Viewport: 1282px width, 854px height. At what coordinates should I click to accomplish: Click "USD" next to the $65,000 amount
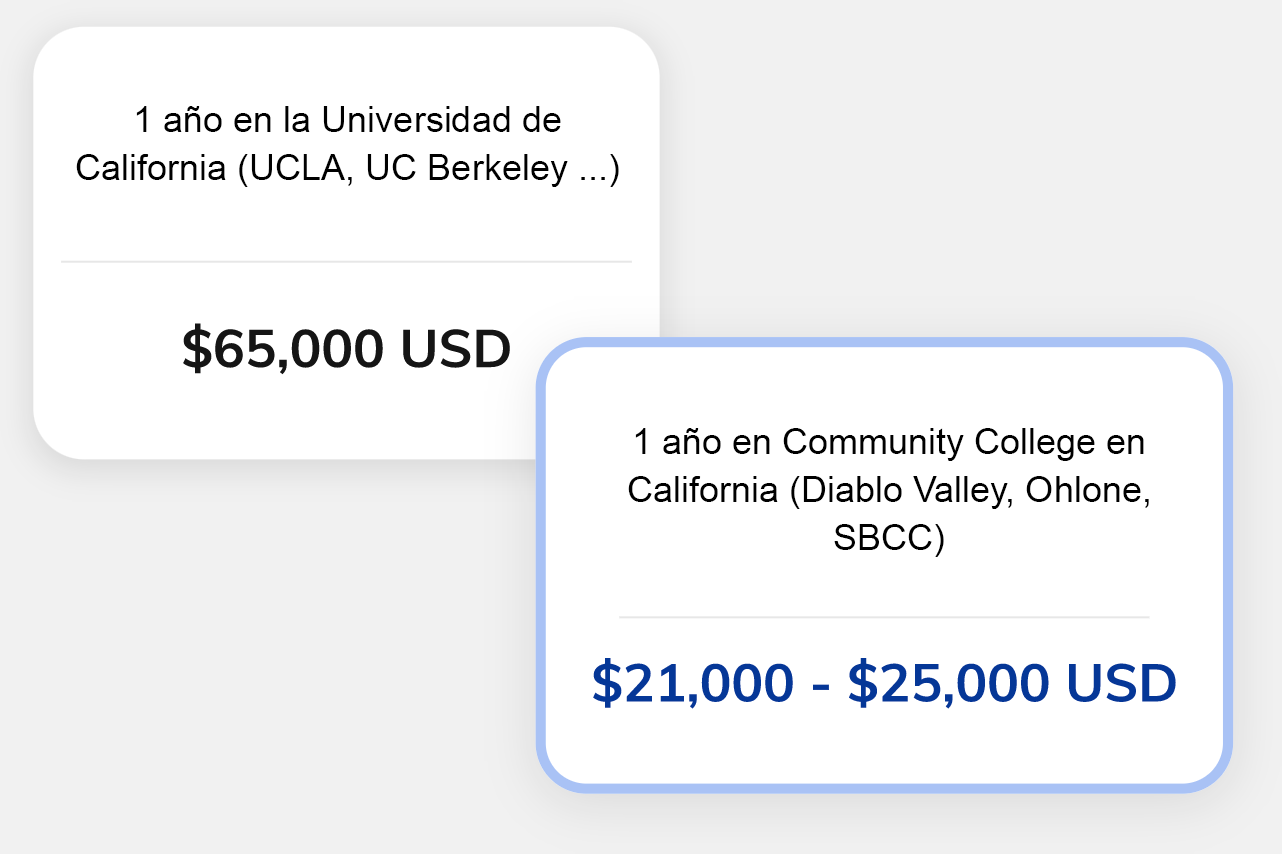pyautogui.click(x=455, y=349)
